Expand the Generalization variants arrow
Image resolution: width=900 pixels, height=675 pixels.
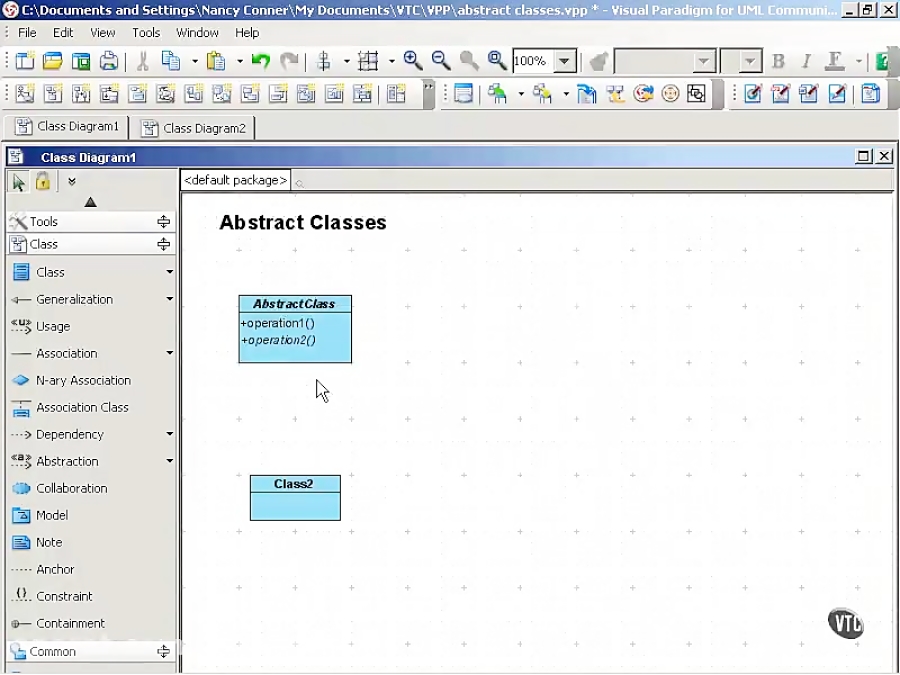(x=169, y=299)
